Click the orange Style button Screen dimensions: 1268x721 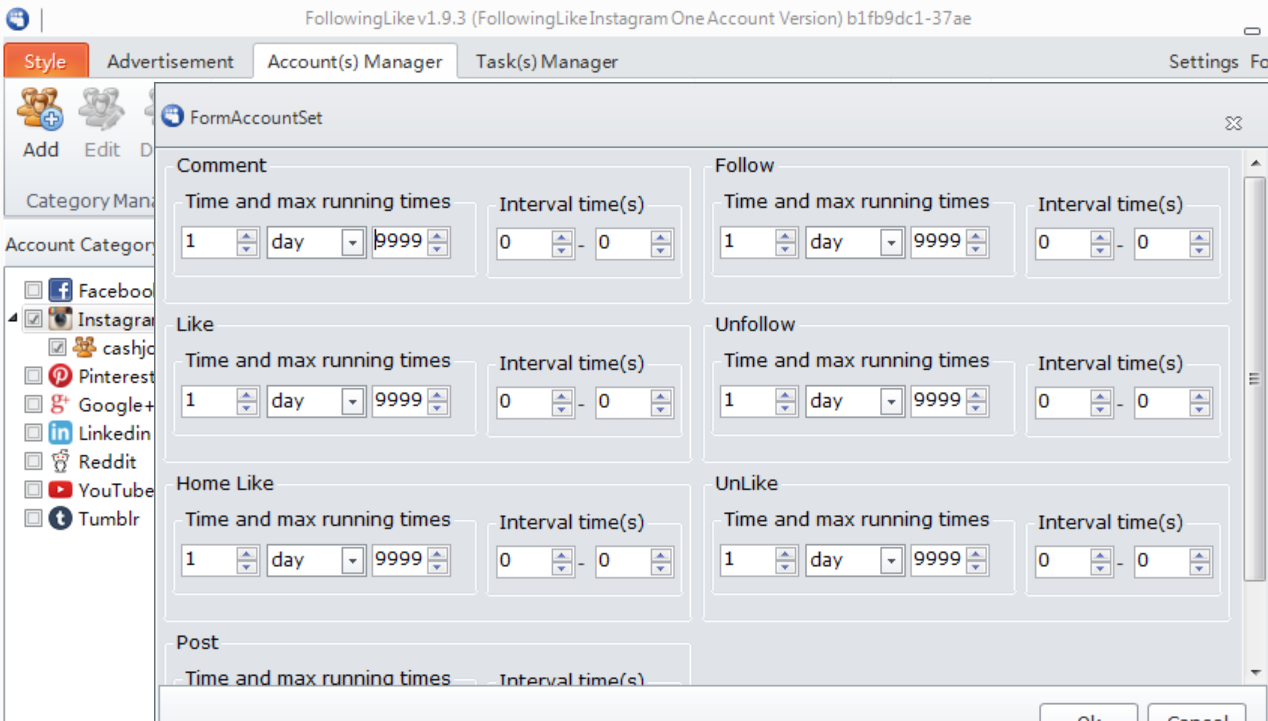[45, 62]
